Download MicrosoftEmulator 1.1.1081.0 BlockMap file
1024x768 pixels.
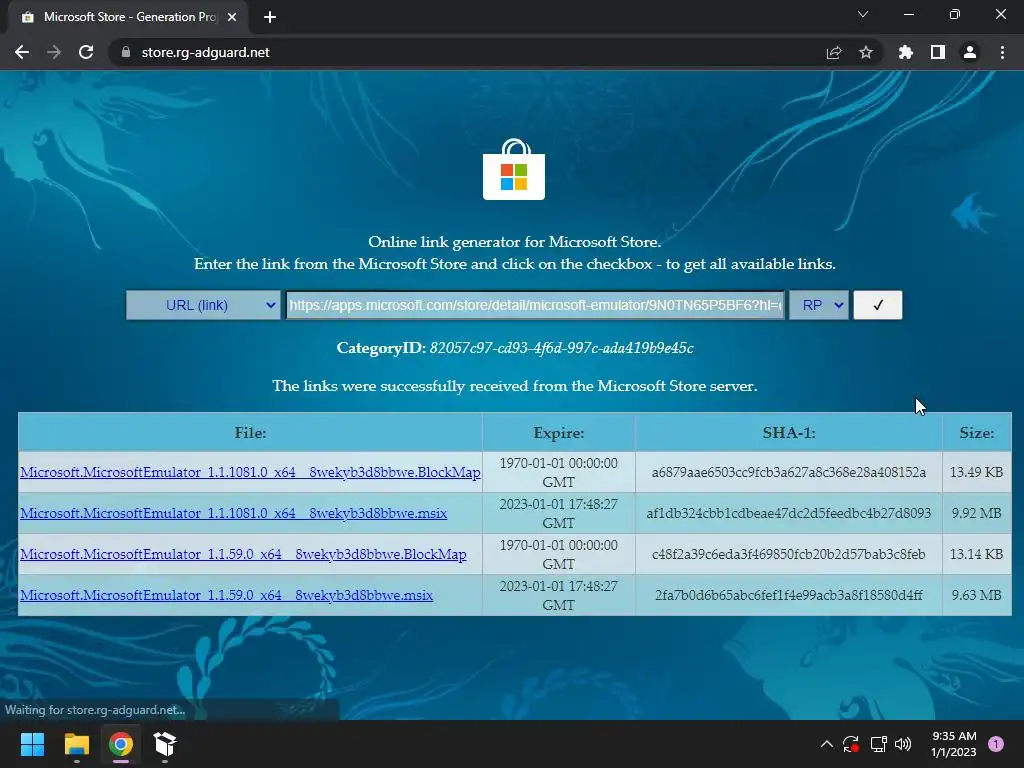(250, 472)
